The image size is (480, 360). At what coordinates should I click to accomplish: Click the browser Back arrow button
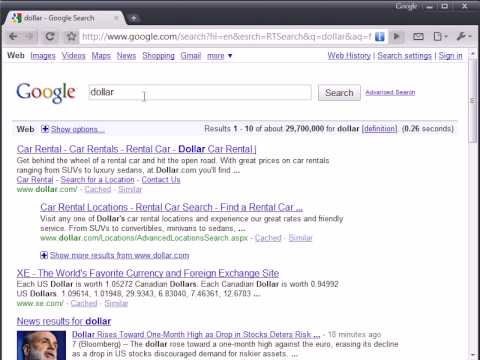(x=14, y=36)
